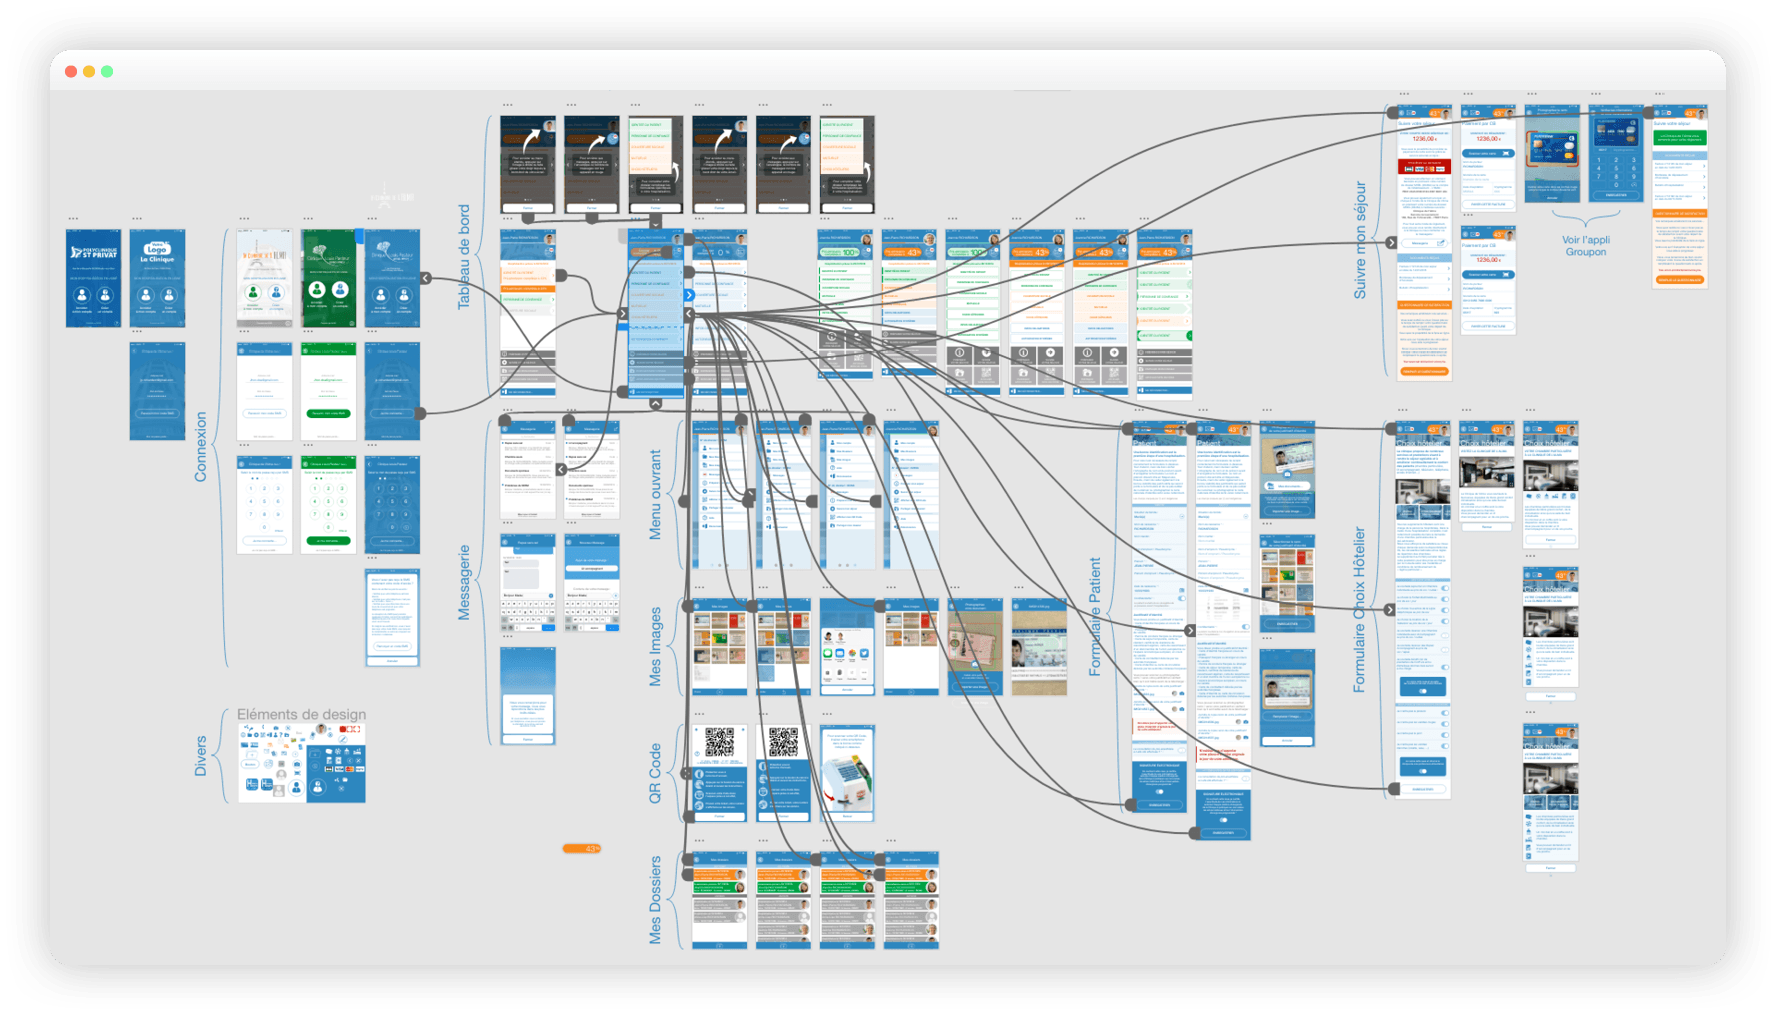Image resolution: width=1776 pixels, height=1015 pixels.
Task: Select the 'Formulaire Choix Hôtelier' section label
Action: click(x=1359, y=610)
